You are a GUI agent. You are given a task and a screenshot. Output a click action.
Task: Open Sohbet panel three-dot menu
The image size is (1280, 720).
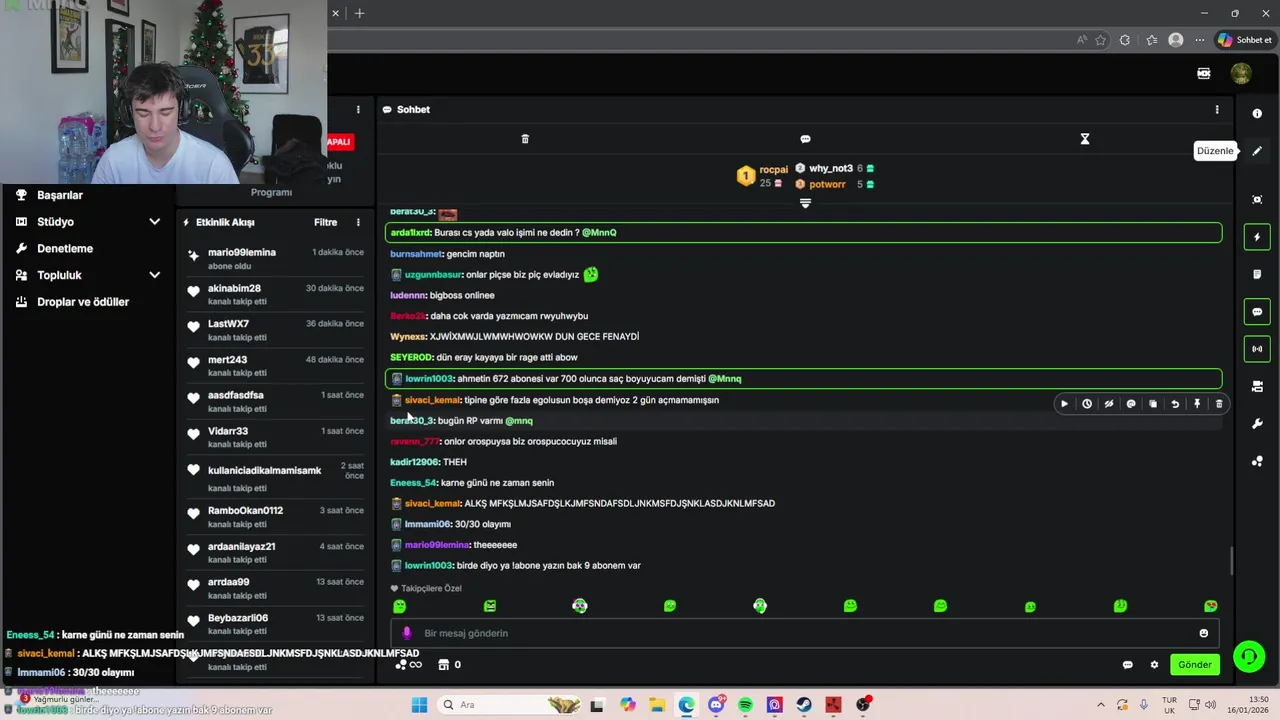(x=1217, y=110)
